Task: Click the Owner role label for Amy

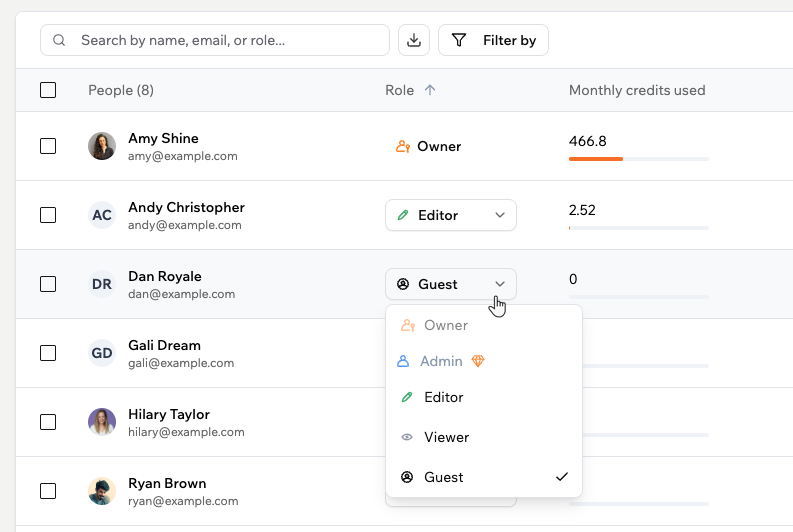Action: click(439, 146)
